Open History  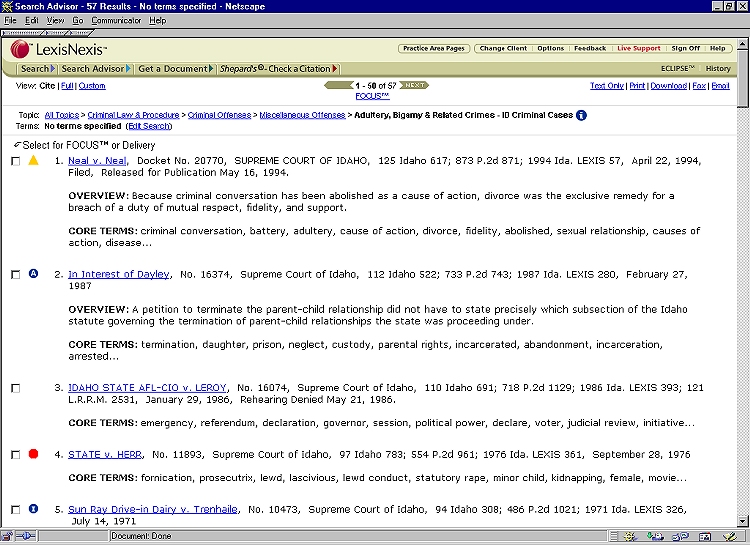(718, 68)
